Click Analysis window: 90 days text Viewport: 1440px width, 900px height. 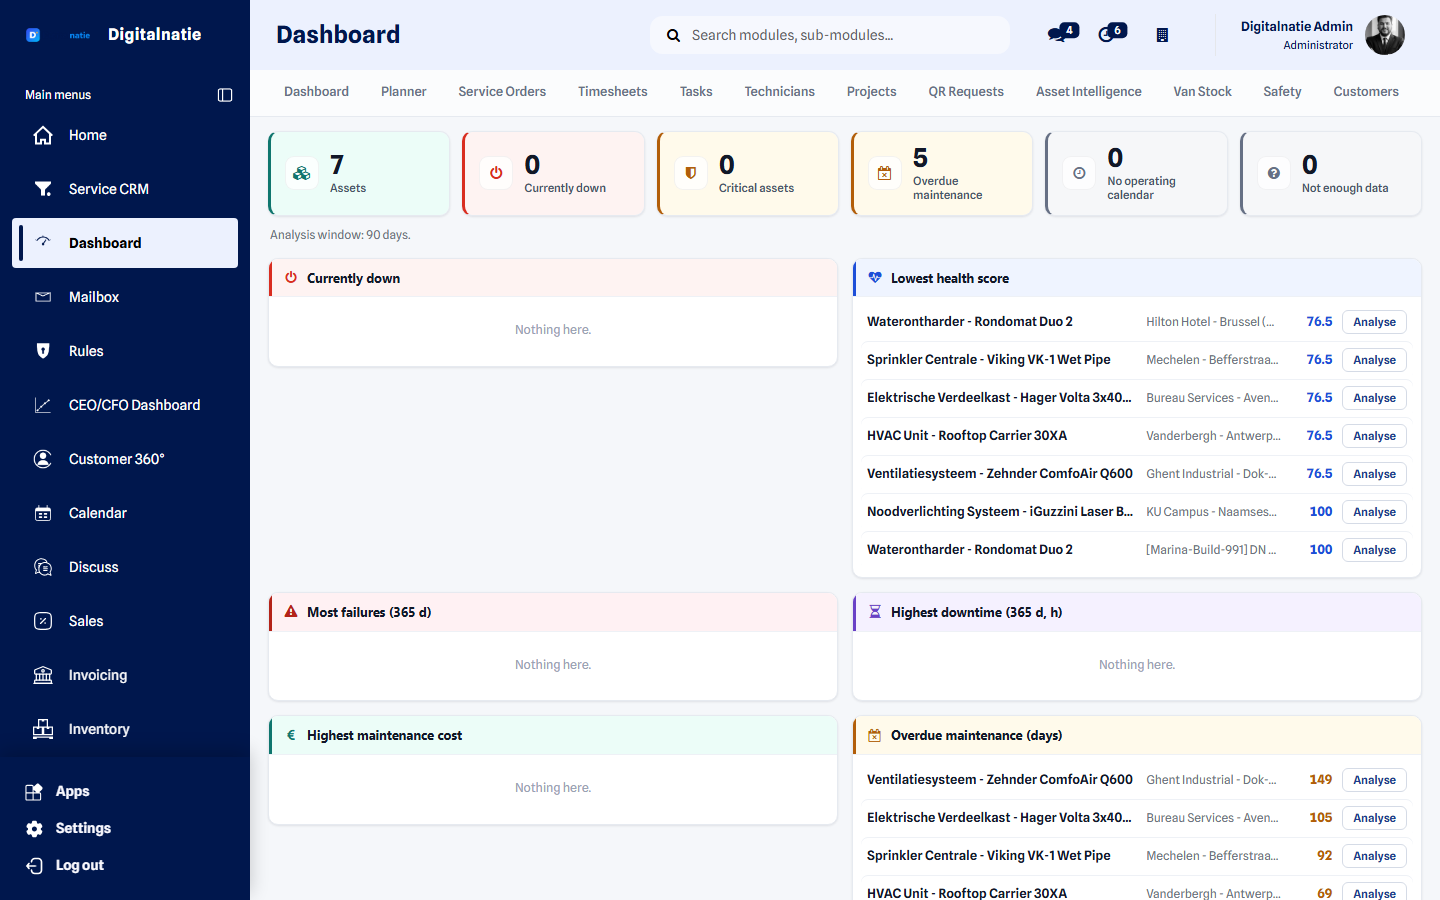point(340,235)
